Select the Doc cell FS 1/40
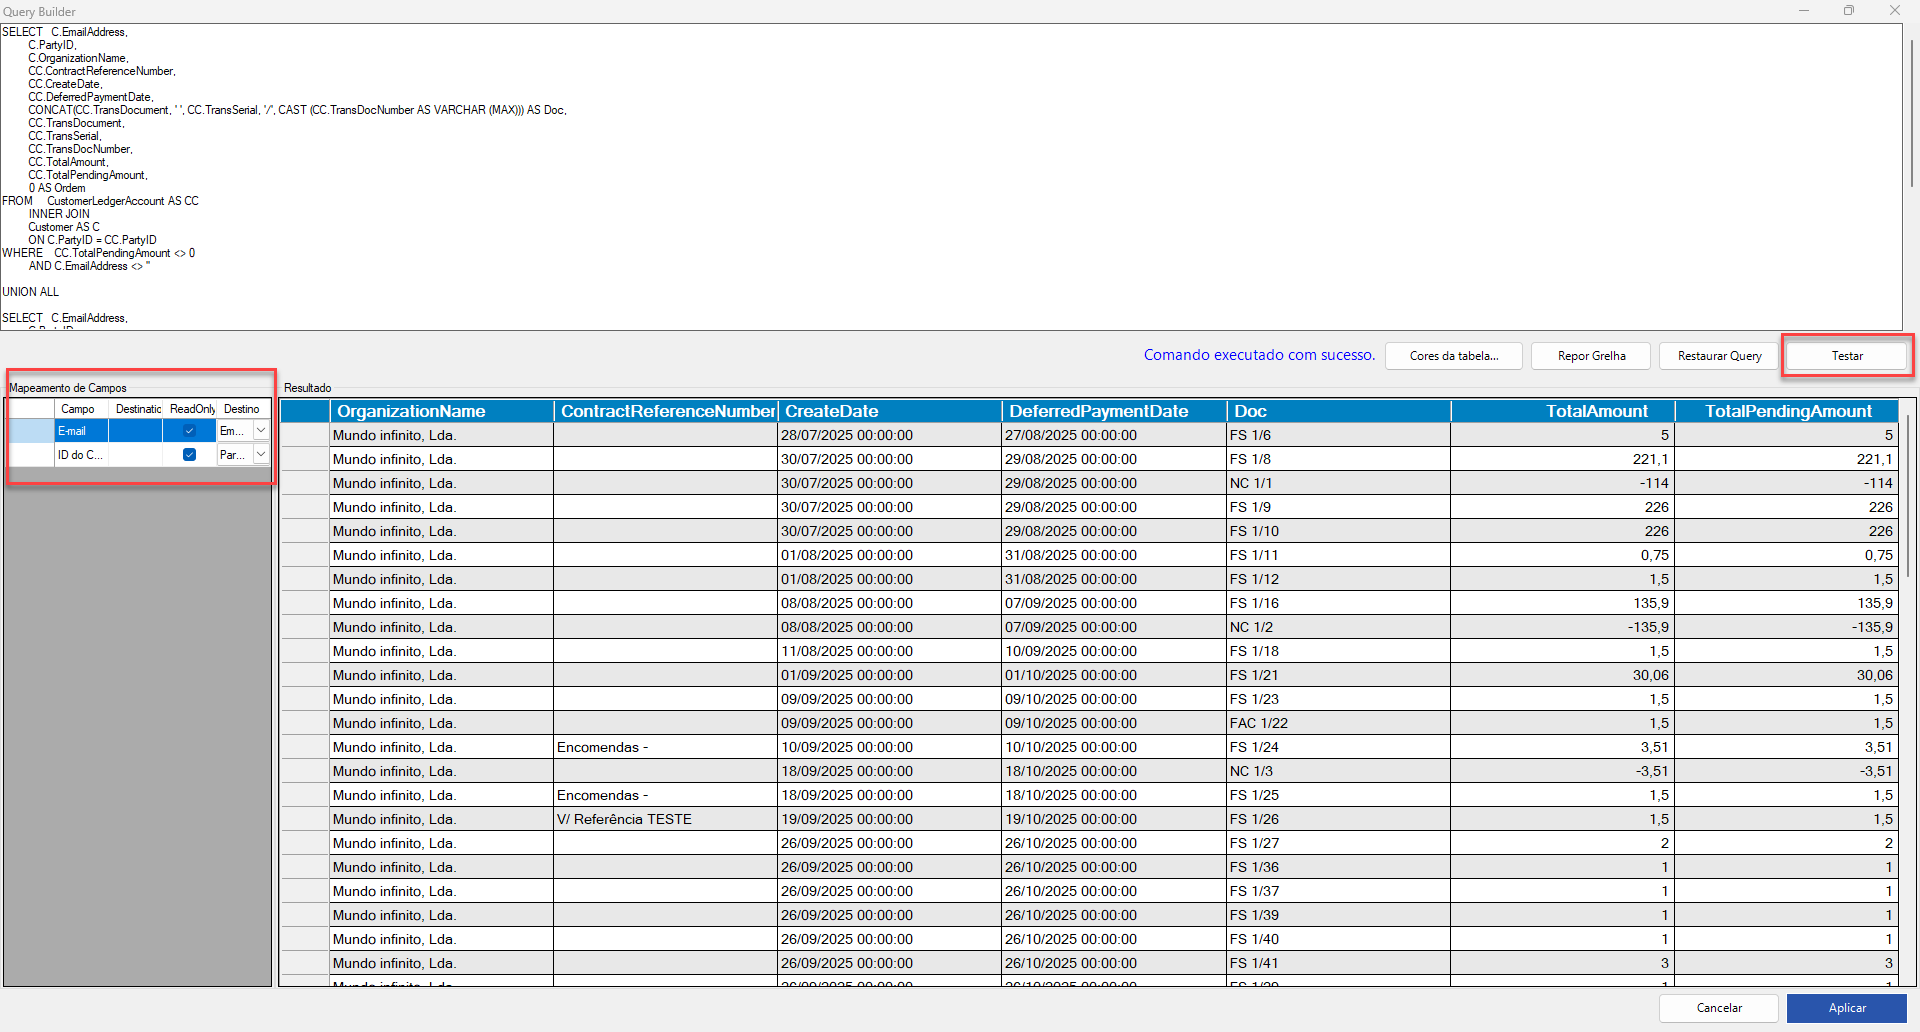This screenshot has height=1032, width=1920. tap(1338, 939)
